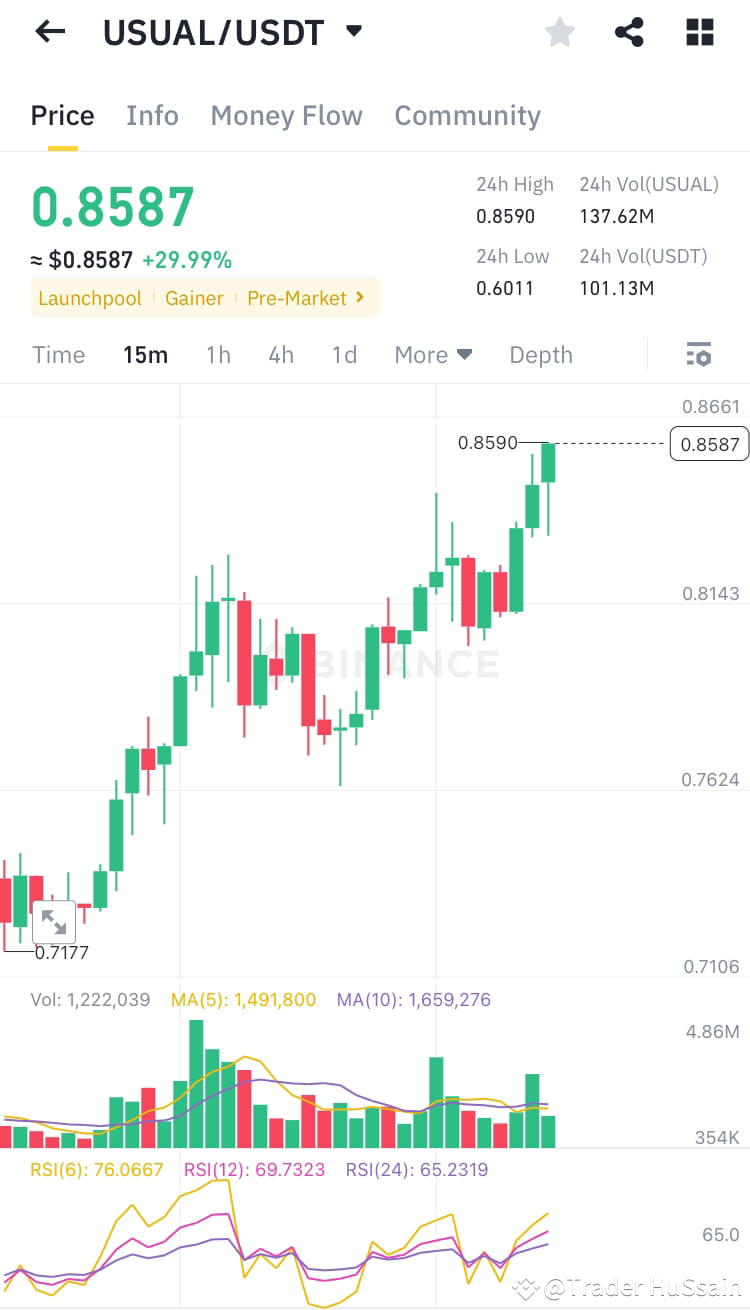Screen dimensions: 750x1310
Task: Switch to the Info tab
Action: tap(152, 115)
